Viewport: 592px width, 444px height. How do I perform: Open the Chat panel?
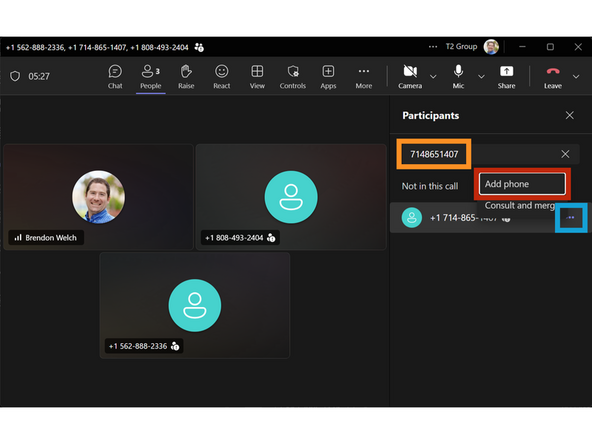point(115,76)
